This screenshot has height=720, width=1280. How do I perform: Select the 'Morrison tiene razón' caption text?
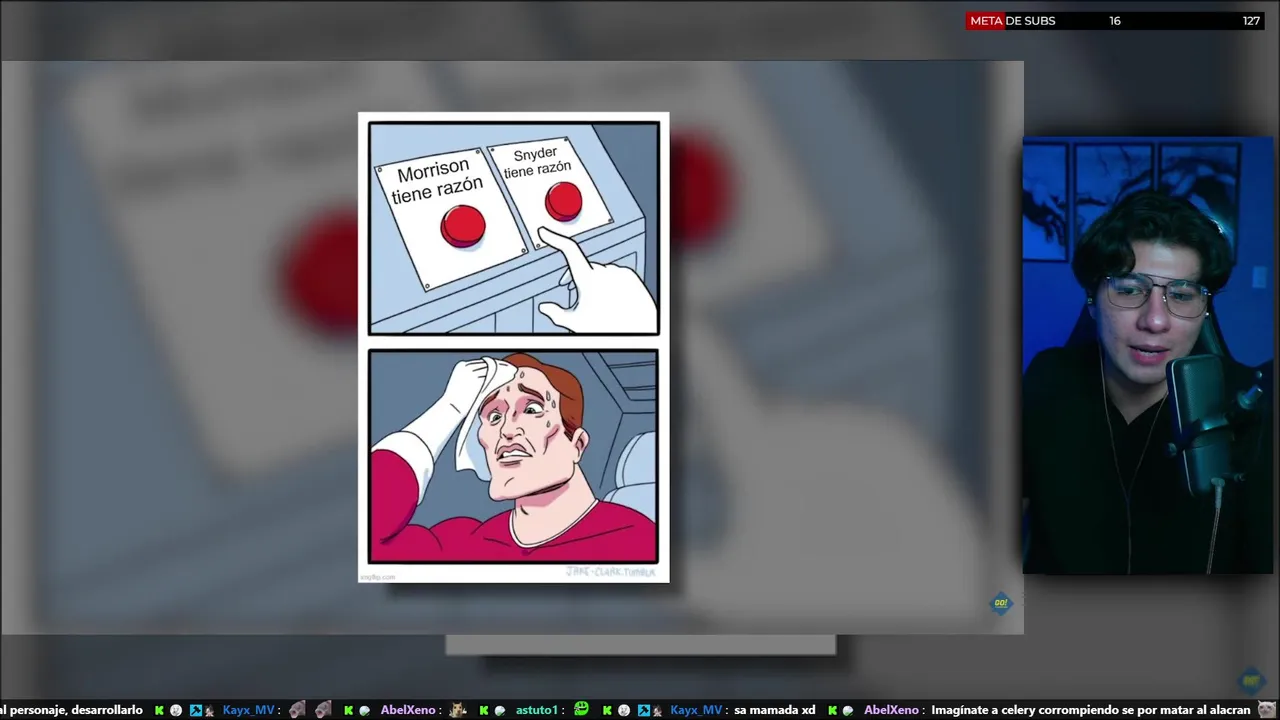437,181
